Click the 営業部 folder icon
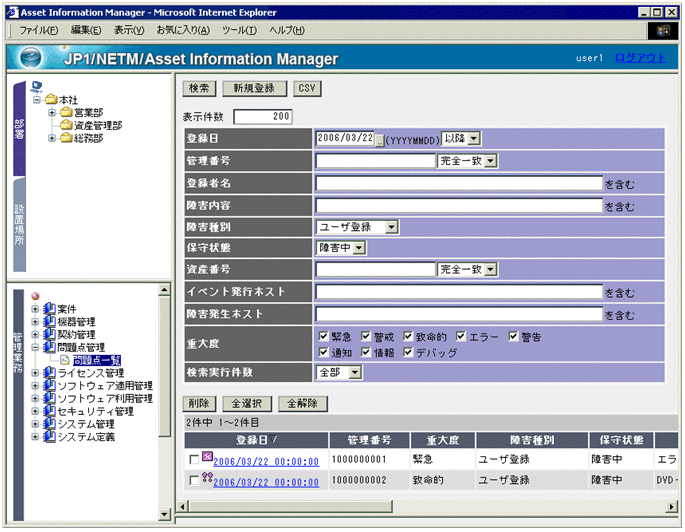 tap(66, 113)
